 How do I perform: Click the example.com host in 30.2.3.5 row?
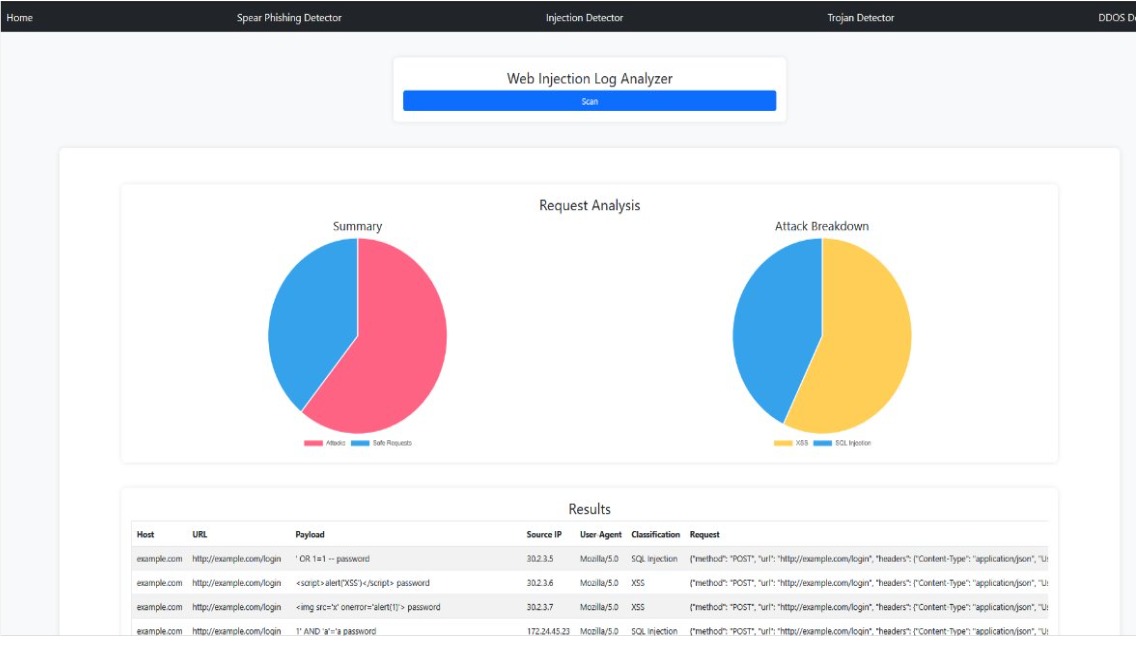point(159,559)
